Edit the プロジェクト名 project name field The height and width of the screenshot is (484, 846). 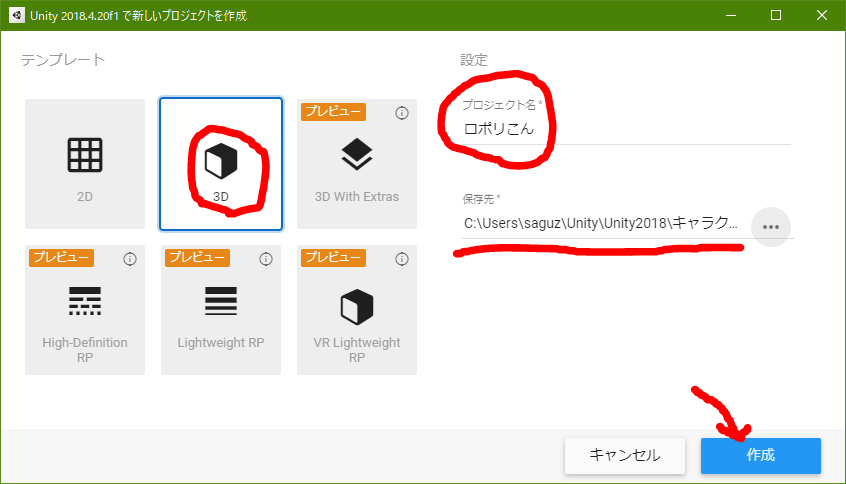coord(626,129)
